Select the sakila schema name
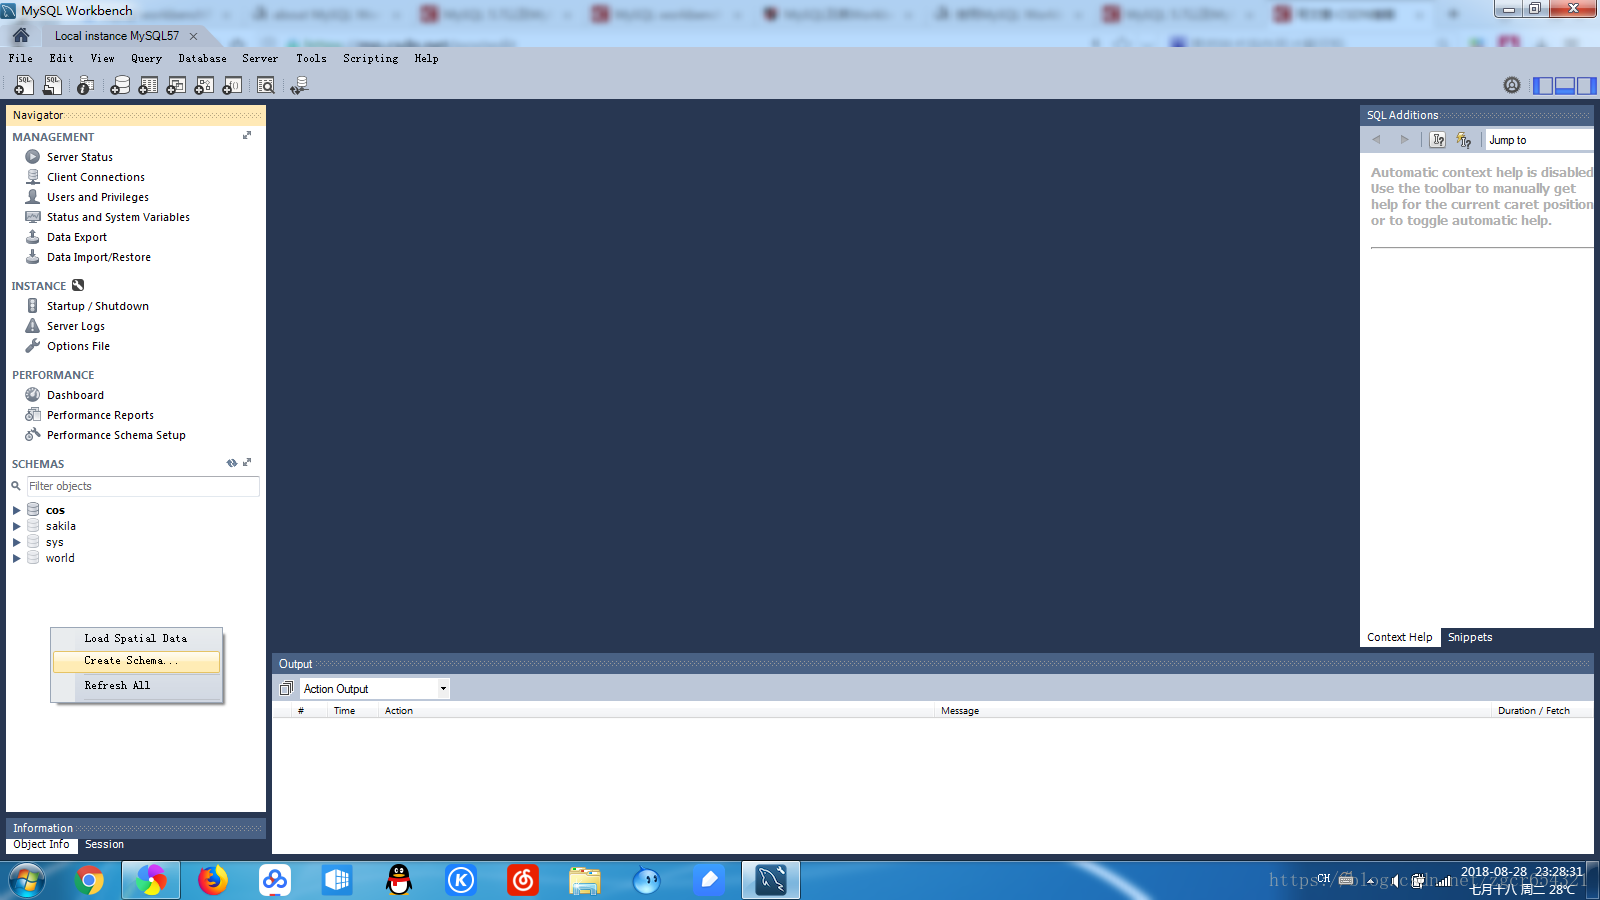The width and height of the screenshot is (1600, 900). click(x=60, y=526)
